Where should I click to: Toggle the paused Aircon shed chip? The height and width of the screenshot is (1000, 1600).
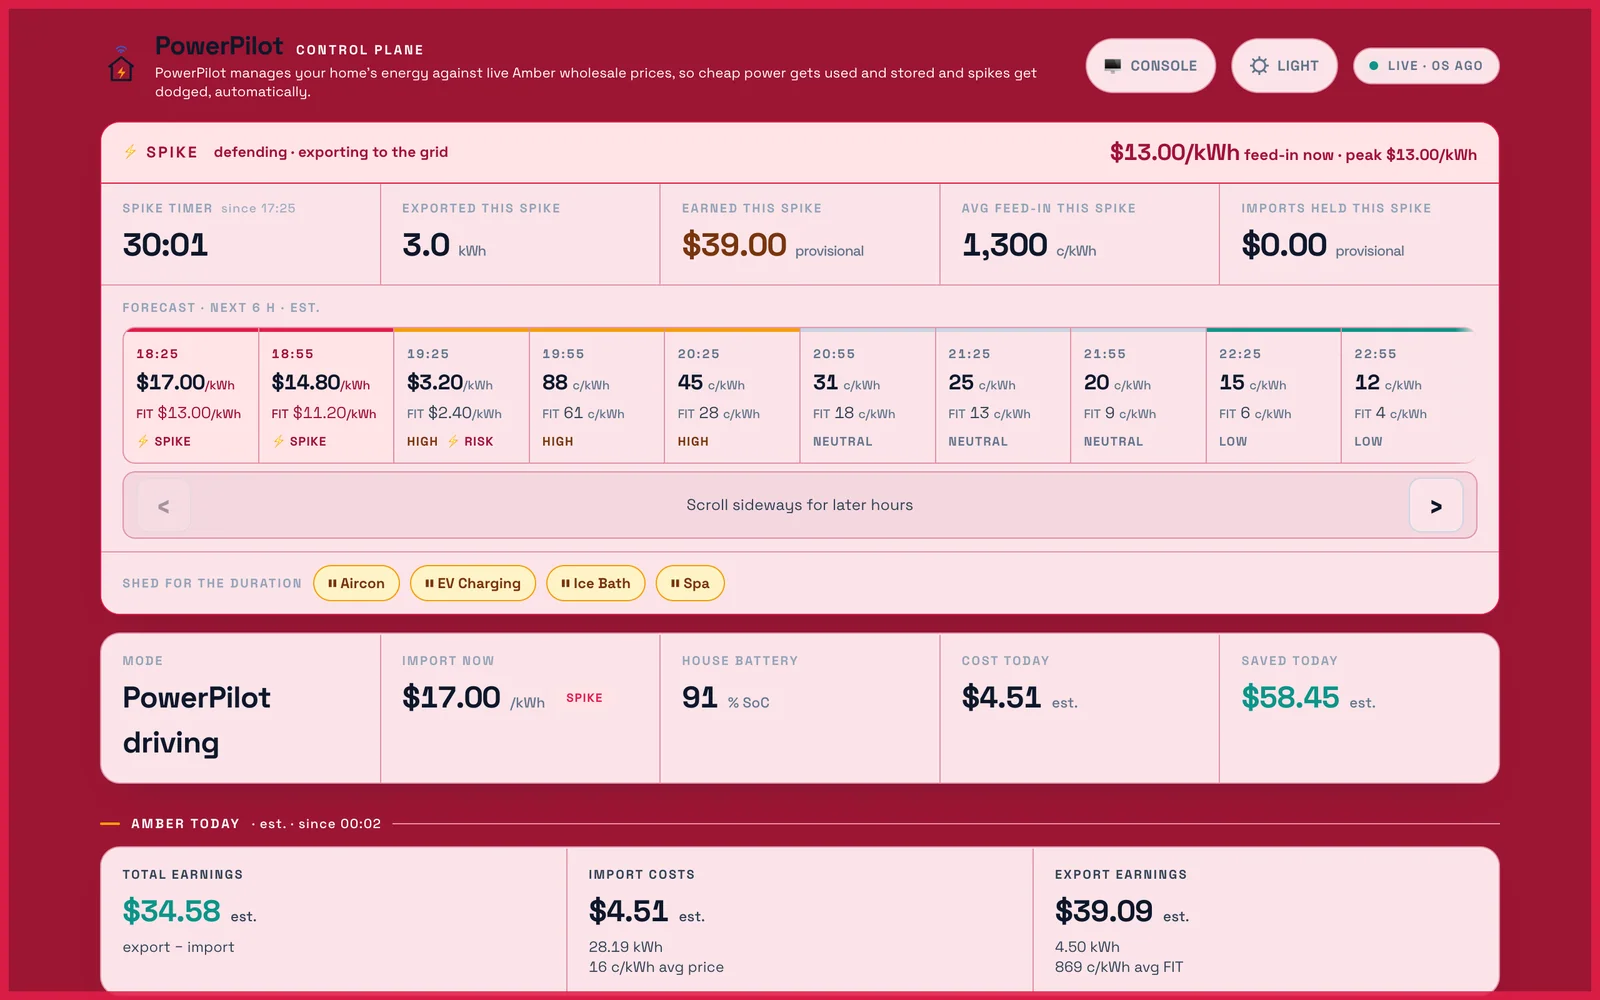356,583
